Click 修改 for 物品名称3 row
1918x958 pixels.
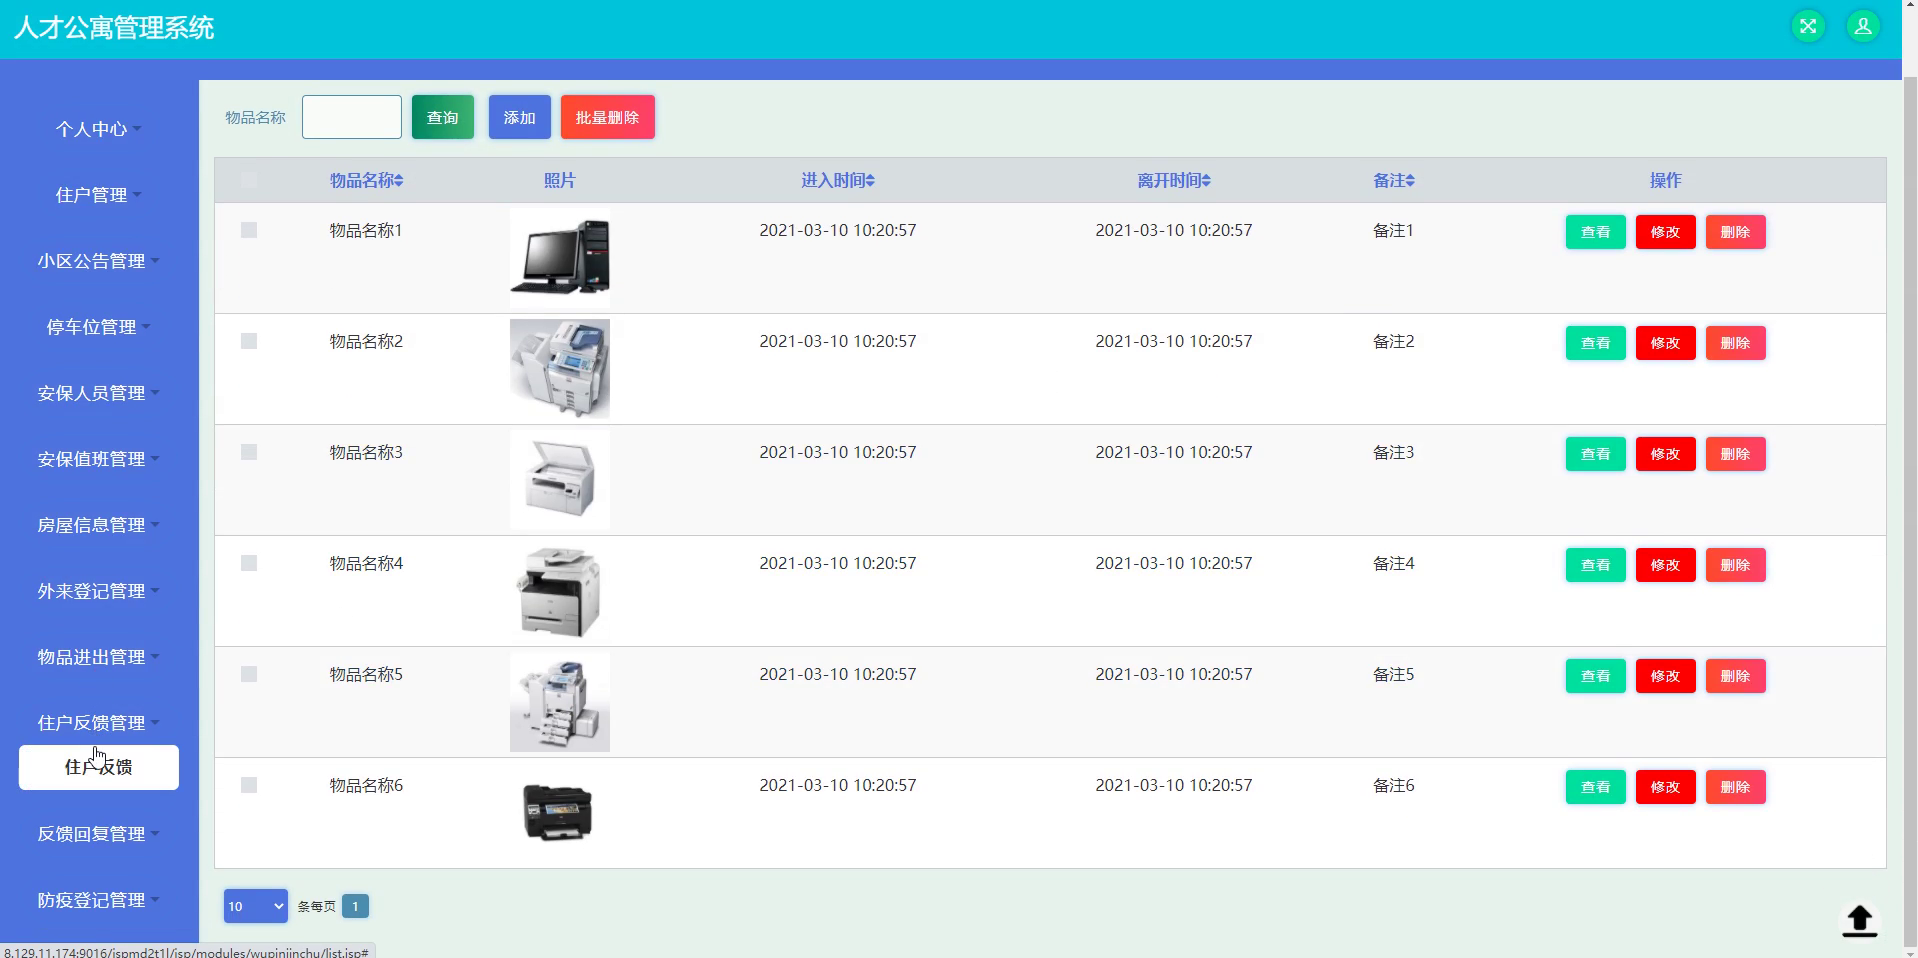pos(1666,454)
